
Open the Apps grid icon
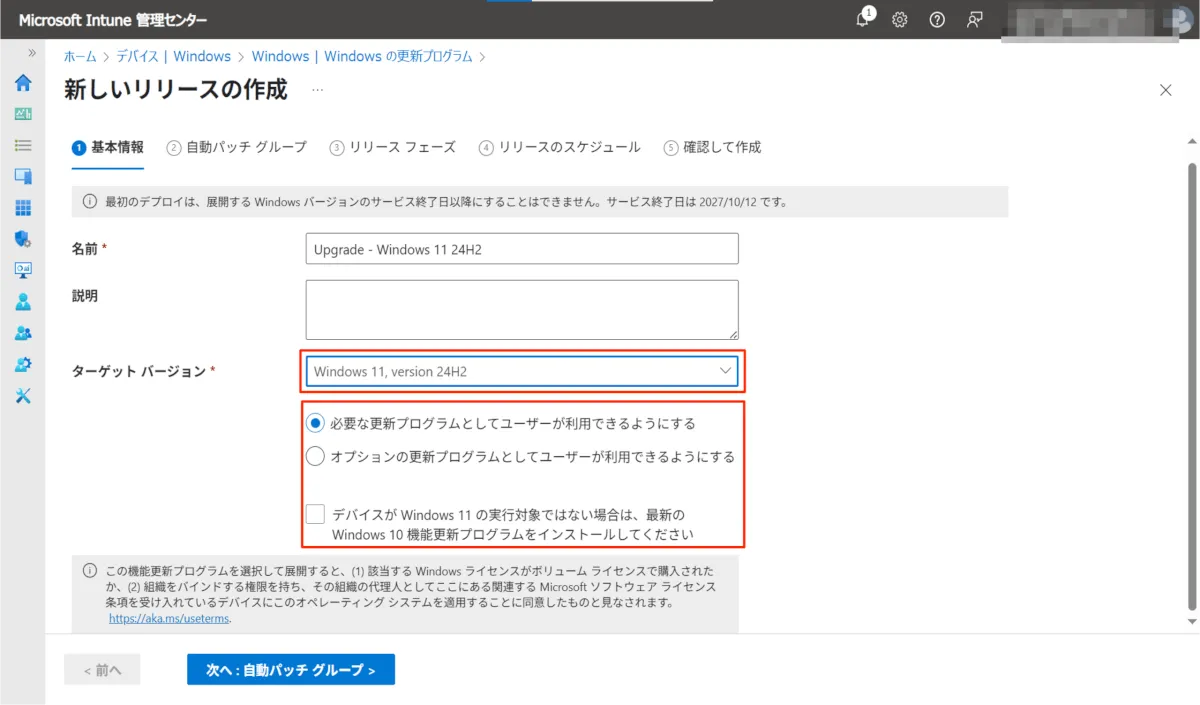(x=23, y=208)
